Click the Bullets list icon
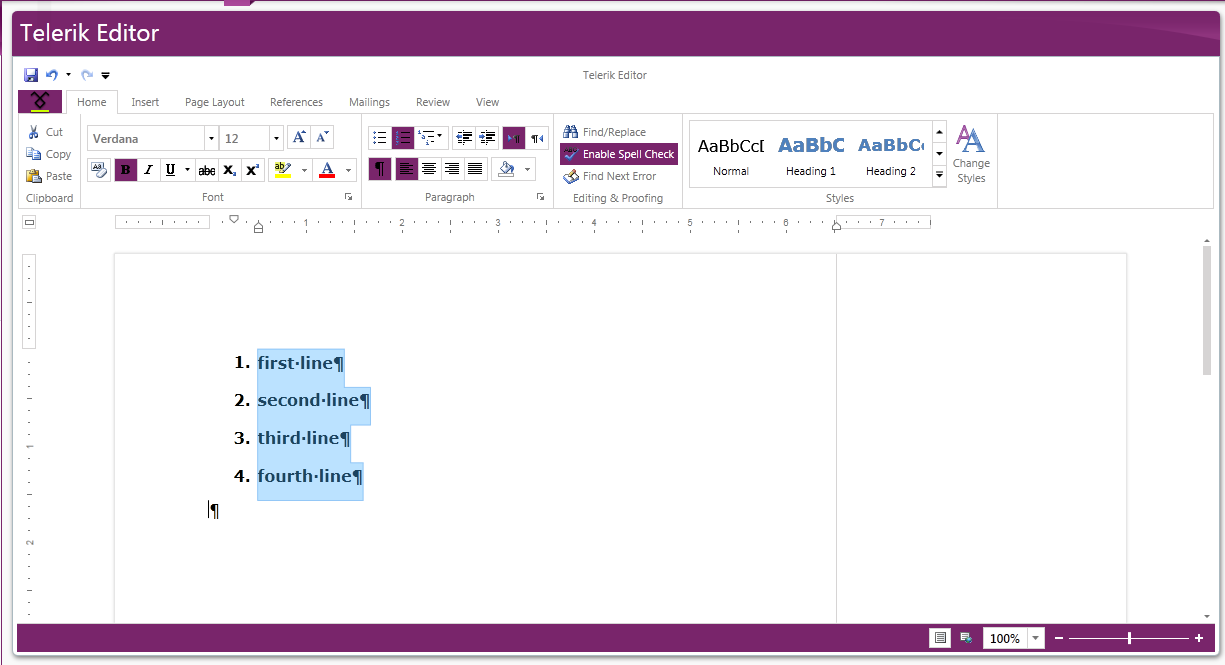 pyautogui.click(x=379, y=137)
